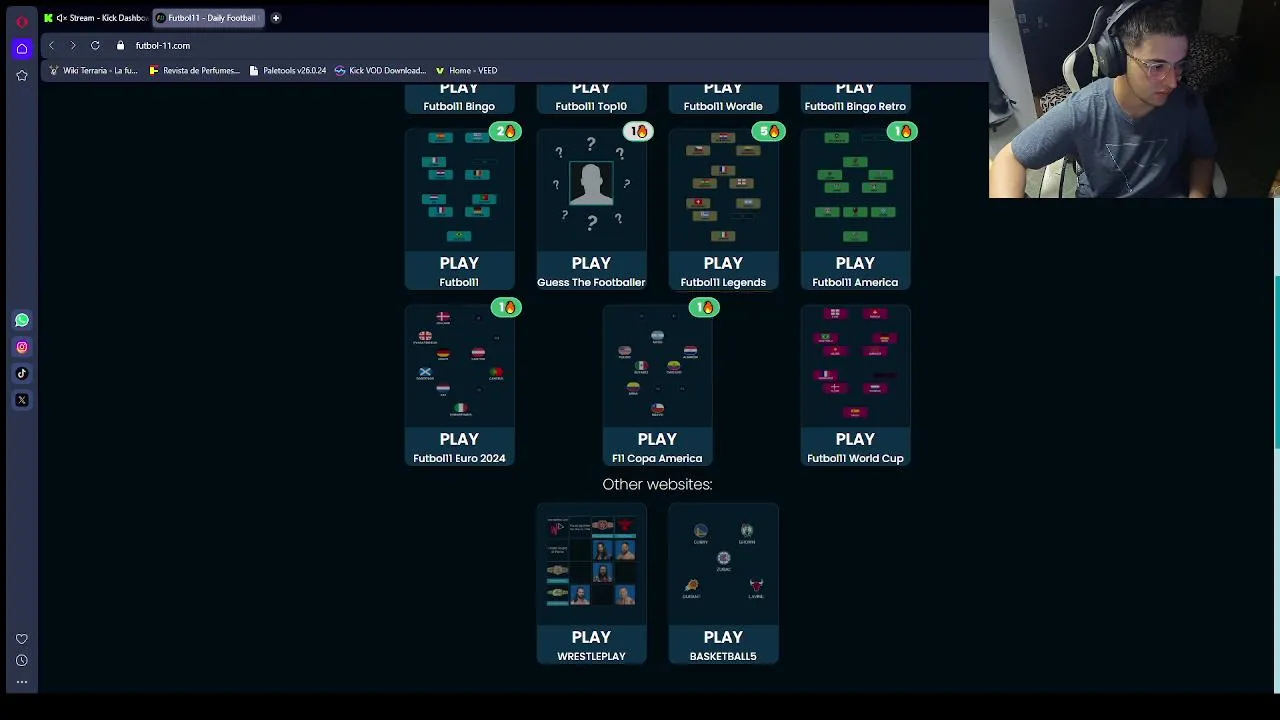Viewport: 1280px width, 720px height.
Task: Reload the current page
Action: click(95, 45)
